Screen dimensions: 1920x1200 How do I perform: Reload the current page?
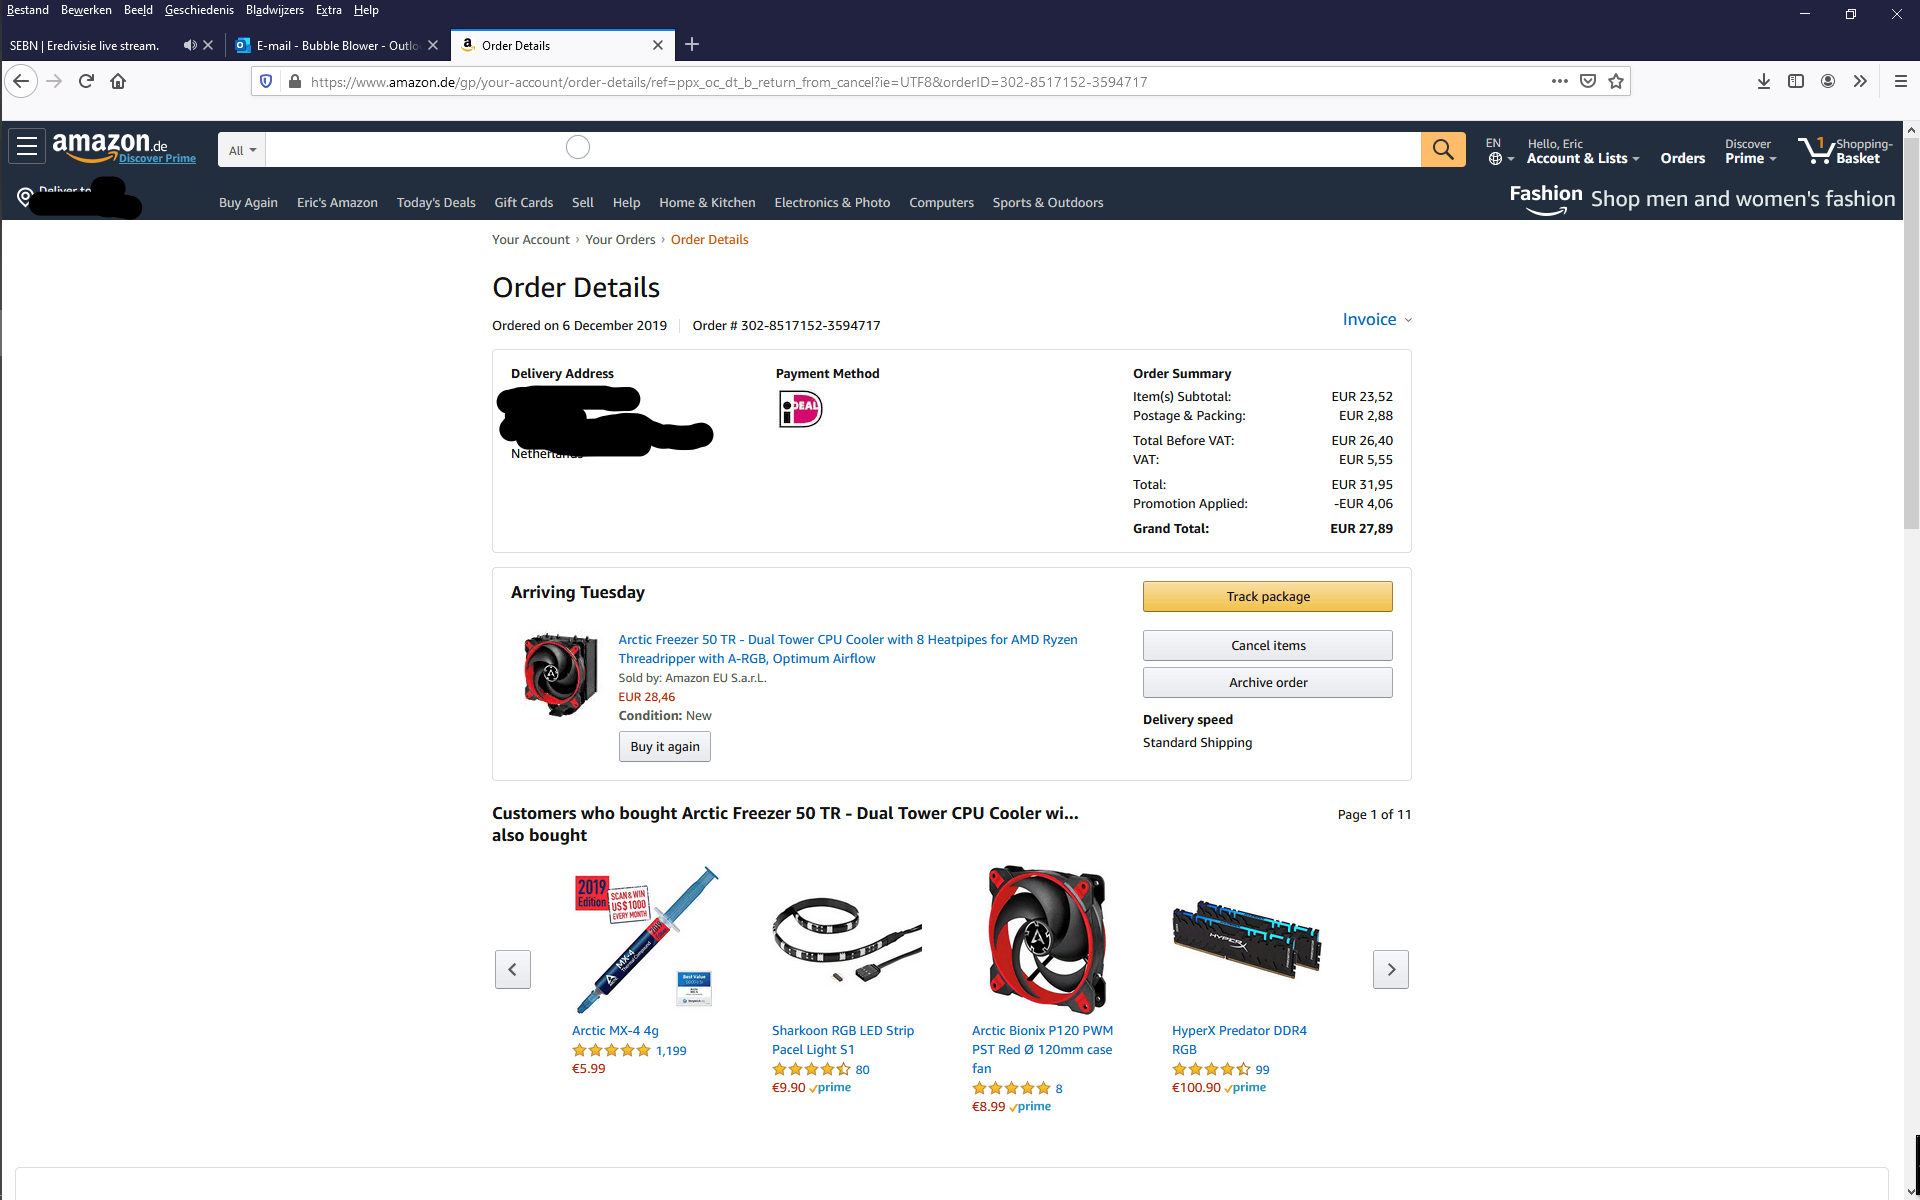(86, 81)
